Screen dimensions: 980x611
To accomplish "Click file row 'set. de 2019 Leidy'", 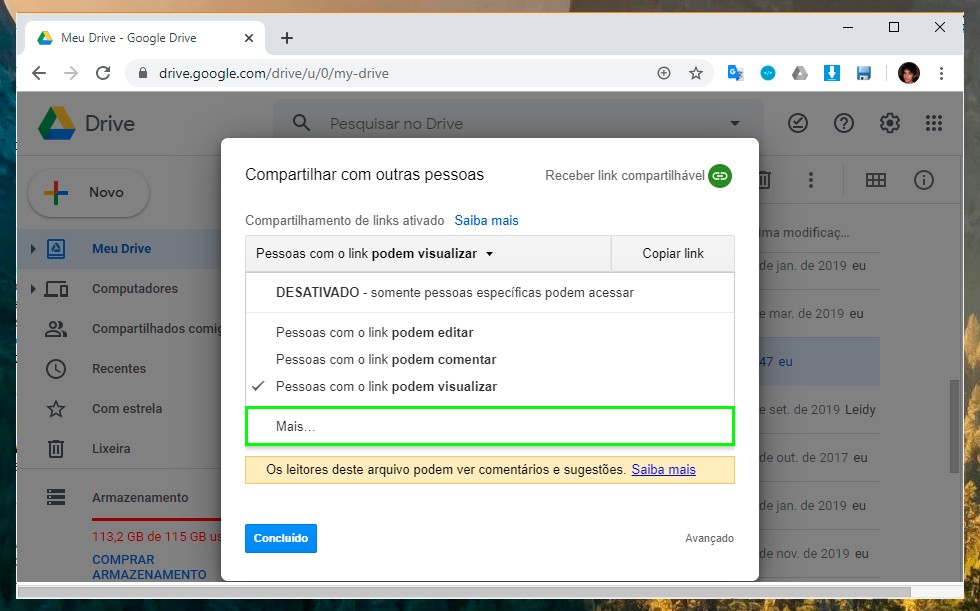I will (818, 410).
